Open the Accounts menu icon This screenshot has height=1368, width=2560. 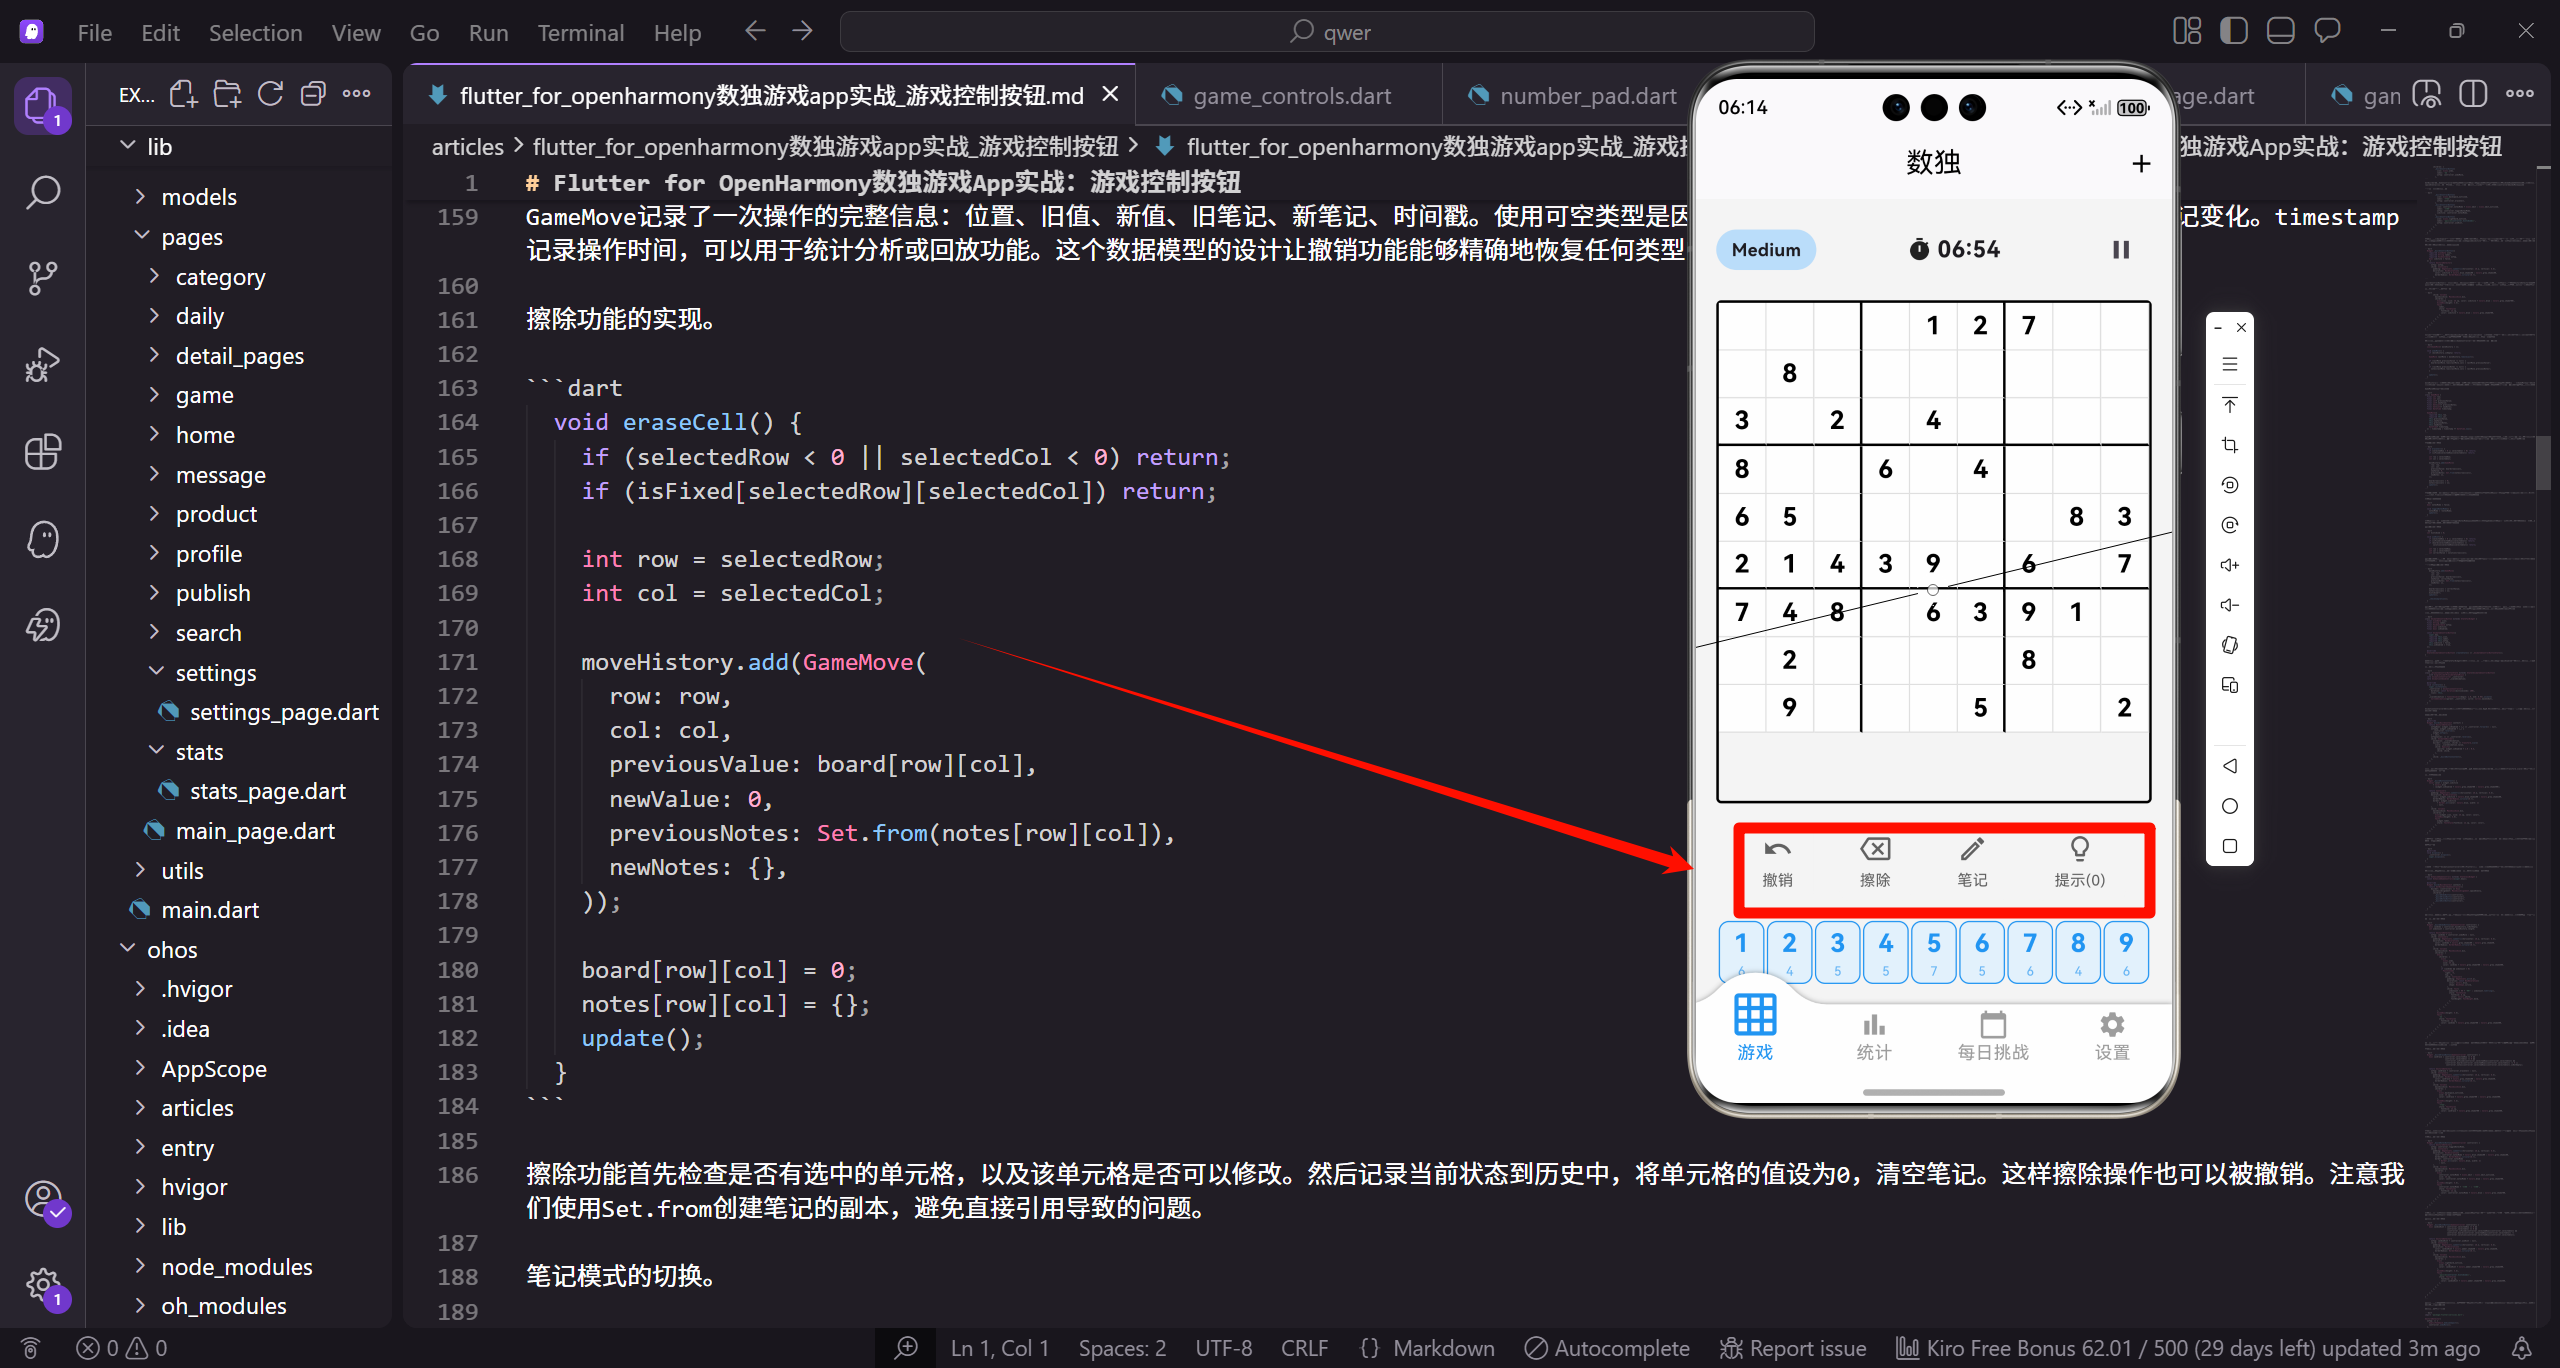(x=43, y=1199)
